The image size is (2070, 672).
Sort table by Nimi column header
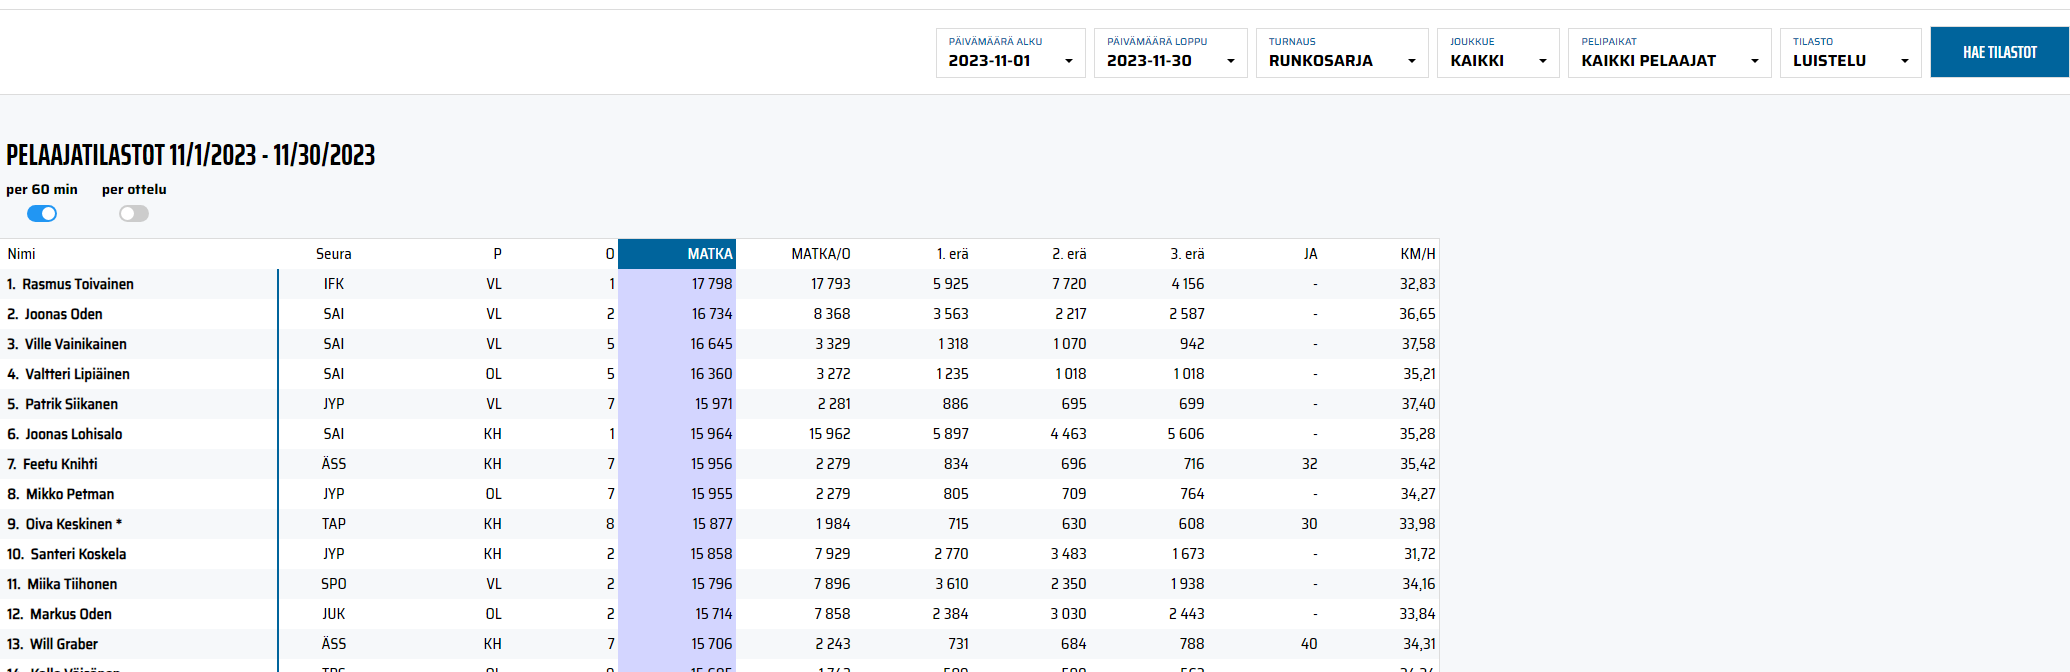(21, 254)
